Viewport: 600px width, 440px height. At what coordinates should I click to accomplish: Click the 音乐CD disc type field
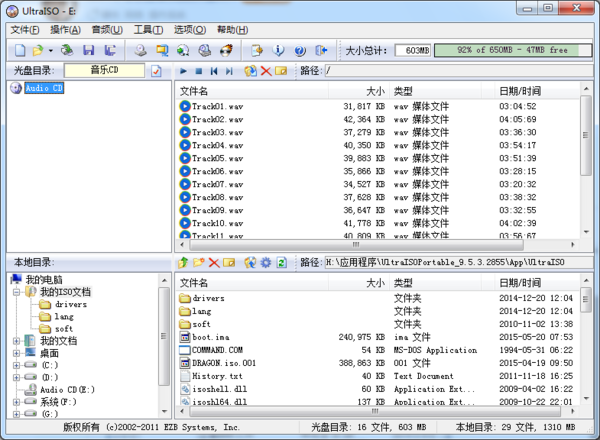pyautogui.click(x=104, y=70)
